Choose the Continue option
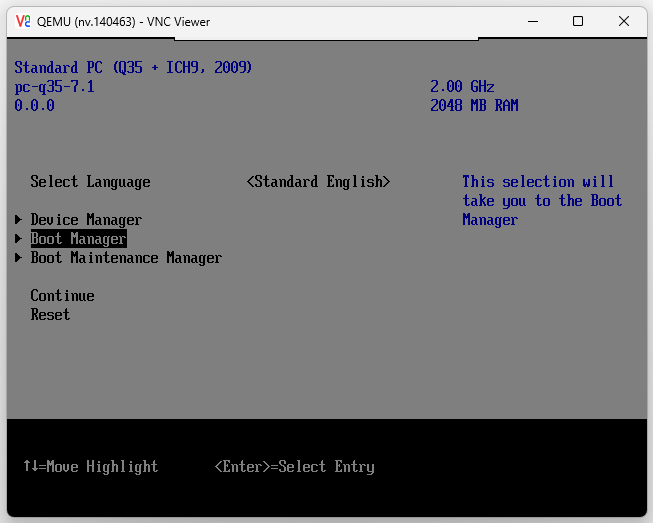This screenshot has width=653, height=523. [x=62, y=296]
